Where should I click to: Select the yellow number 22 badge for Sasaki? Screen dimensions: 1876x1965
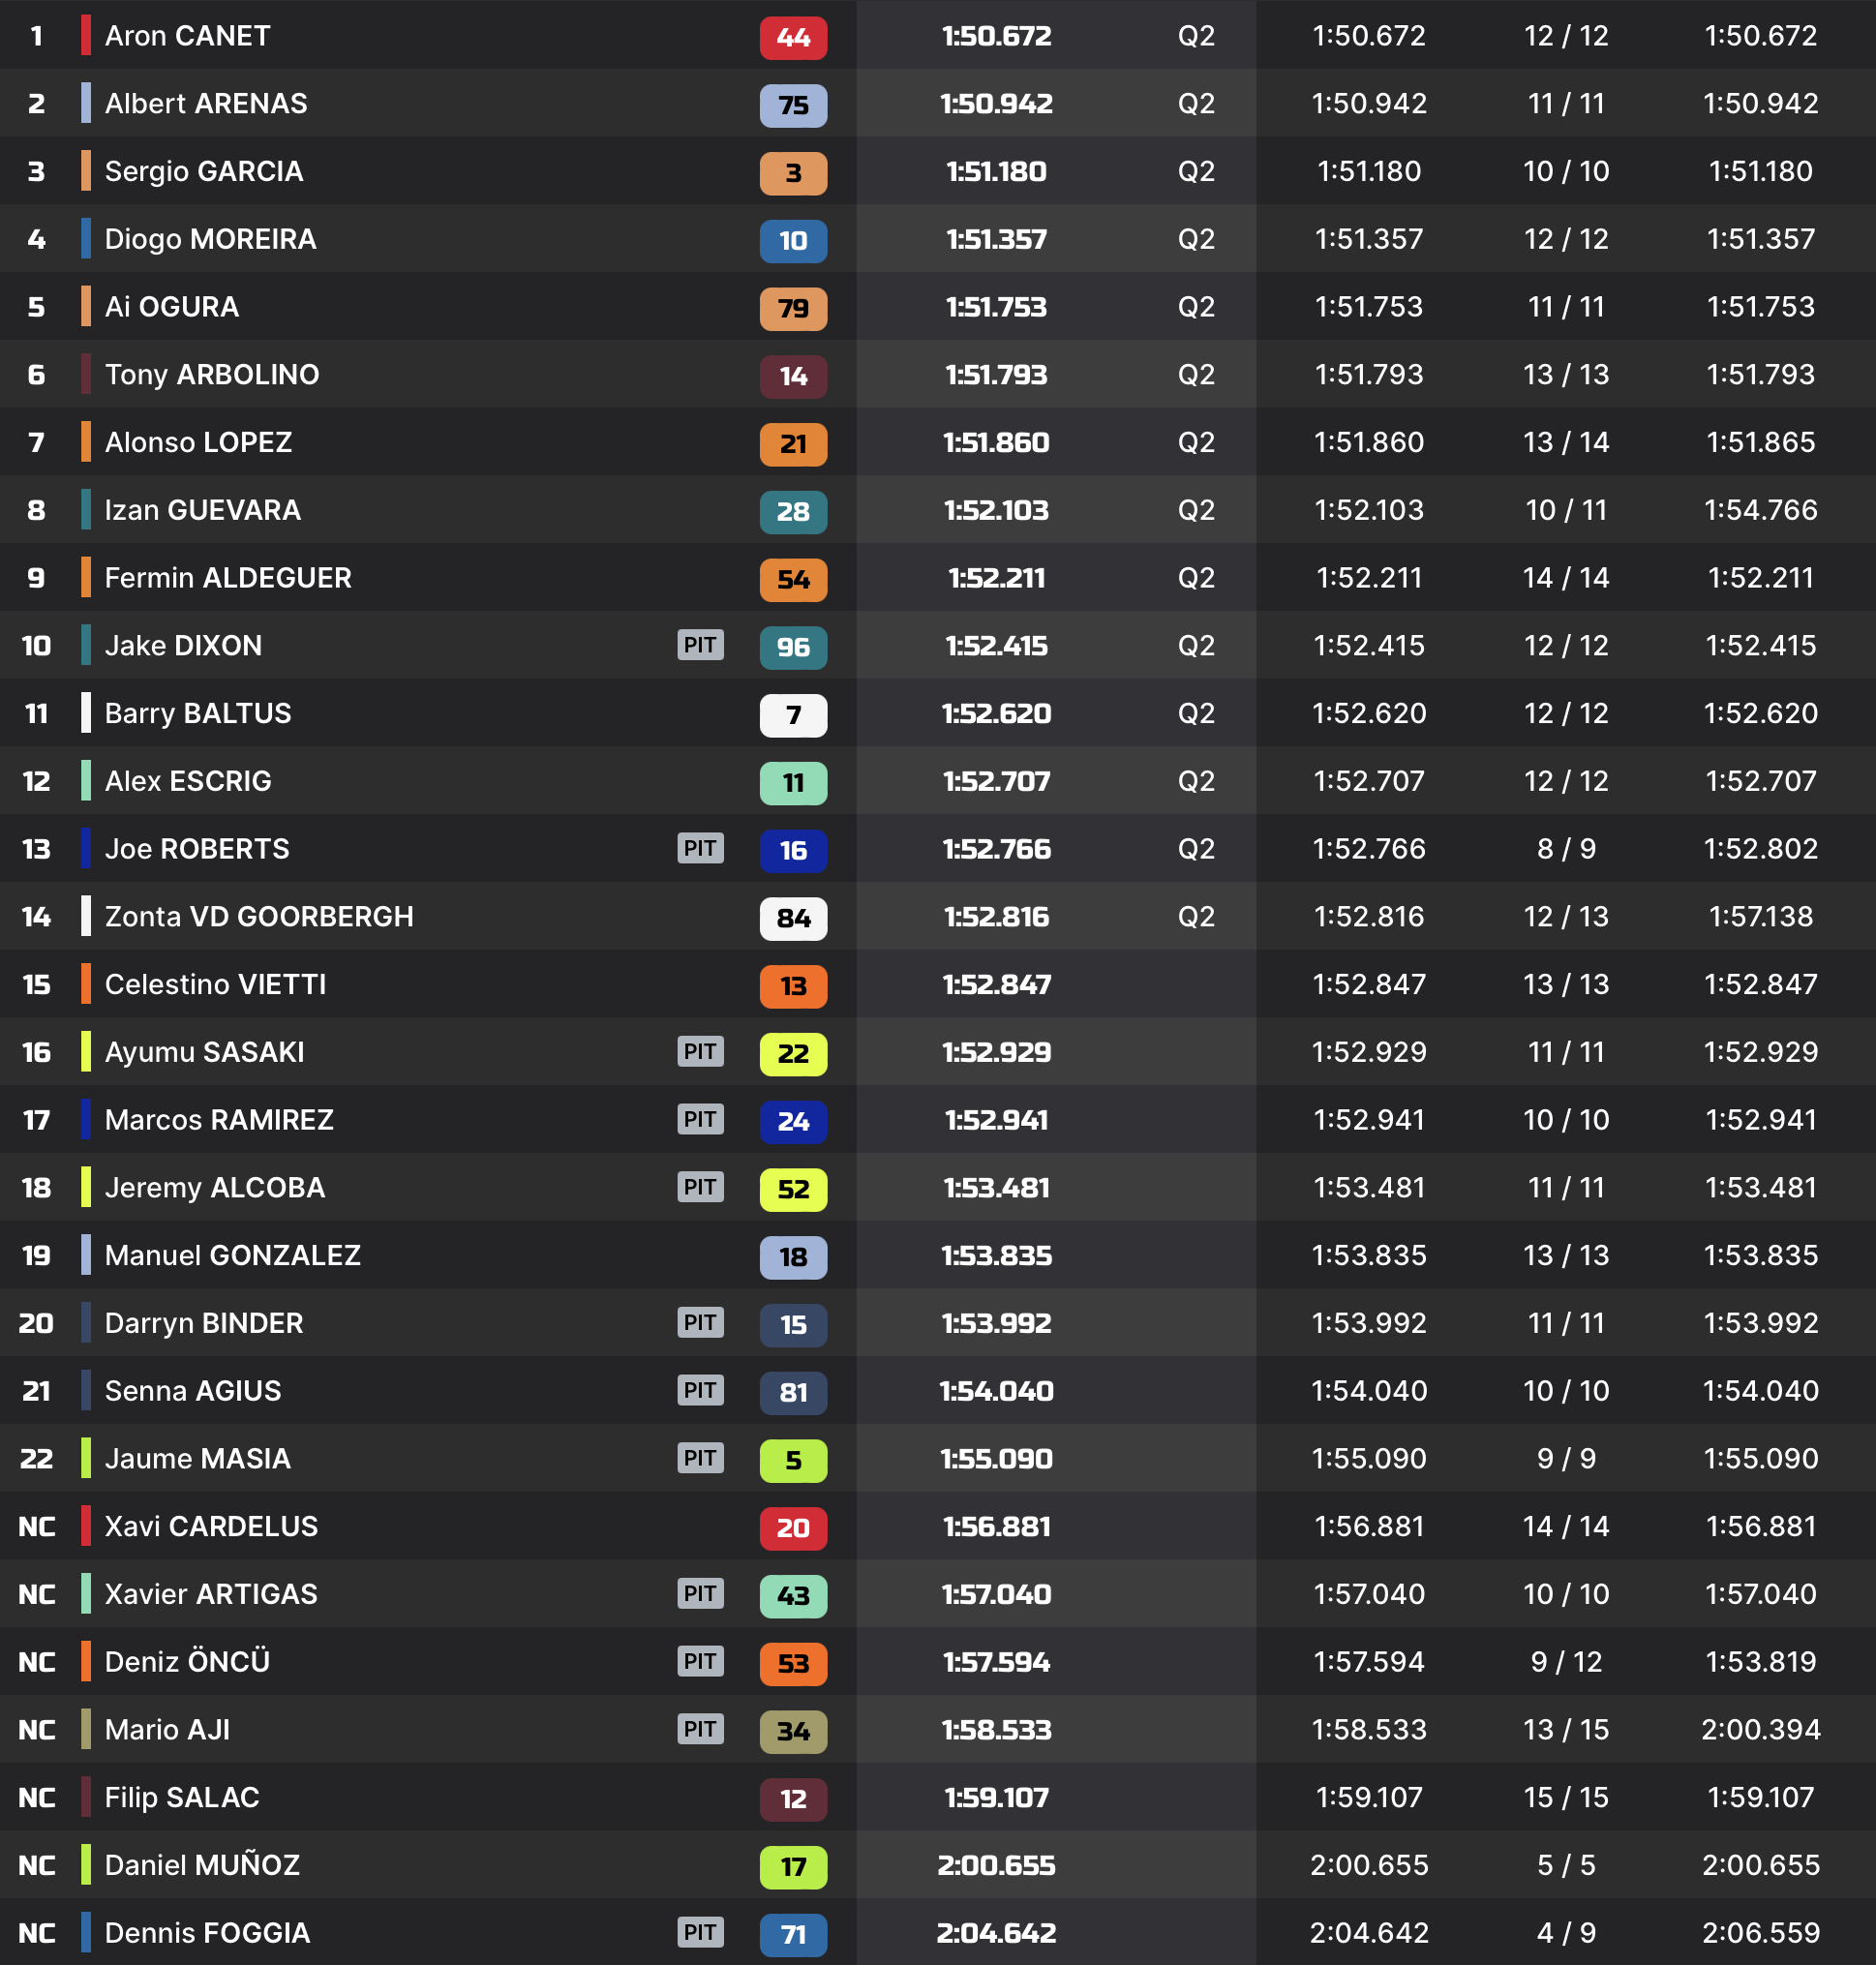tap(793, 1053)
